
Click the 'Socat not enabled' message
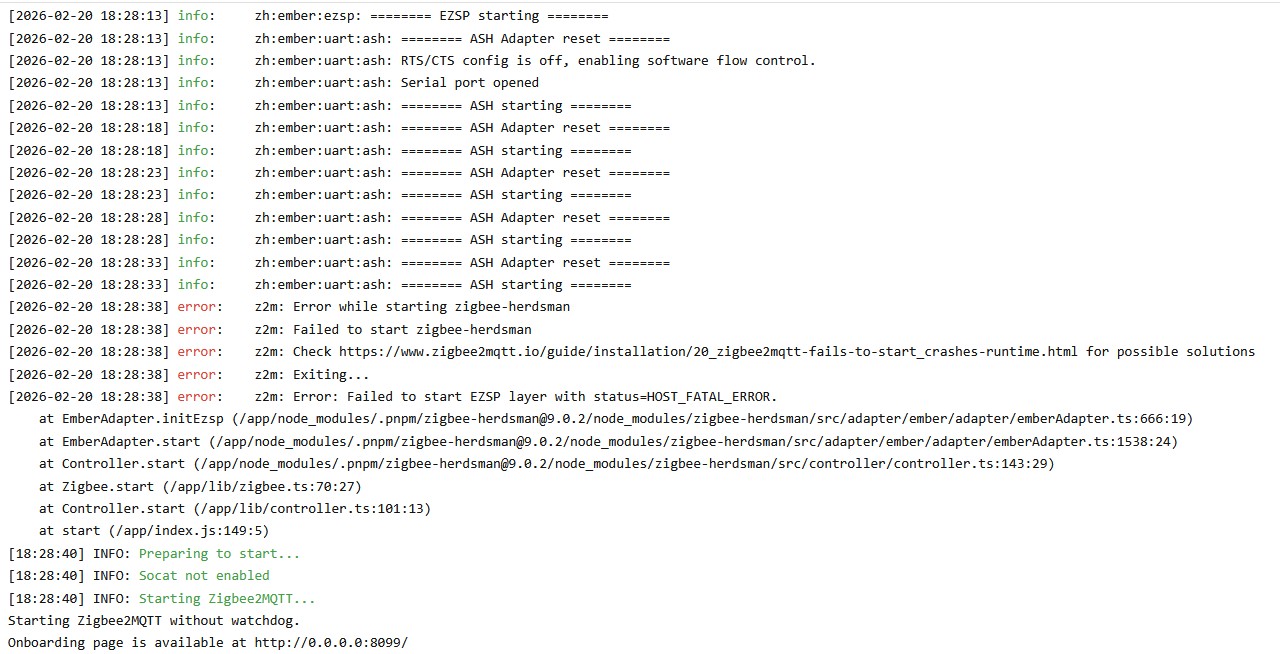pos(204,576)
